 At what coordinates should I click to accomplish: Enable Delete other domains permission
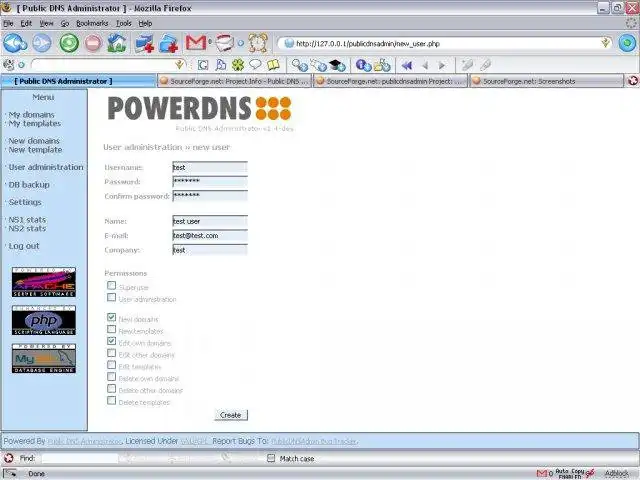111,388
